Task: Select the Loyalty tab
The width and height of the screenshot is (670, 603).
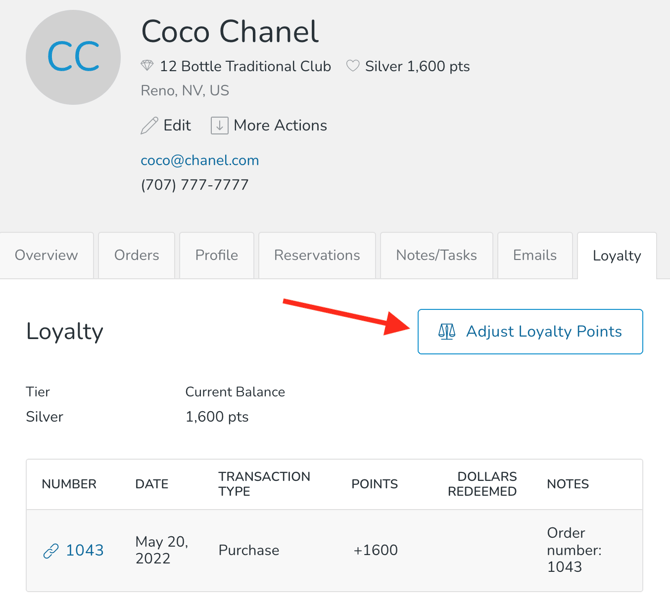Action: (616, 256)
